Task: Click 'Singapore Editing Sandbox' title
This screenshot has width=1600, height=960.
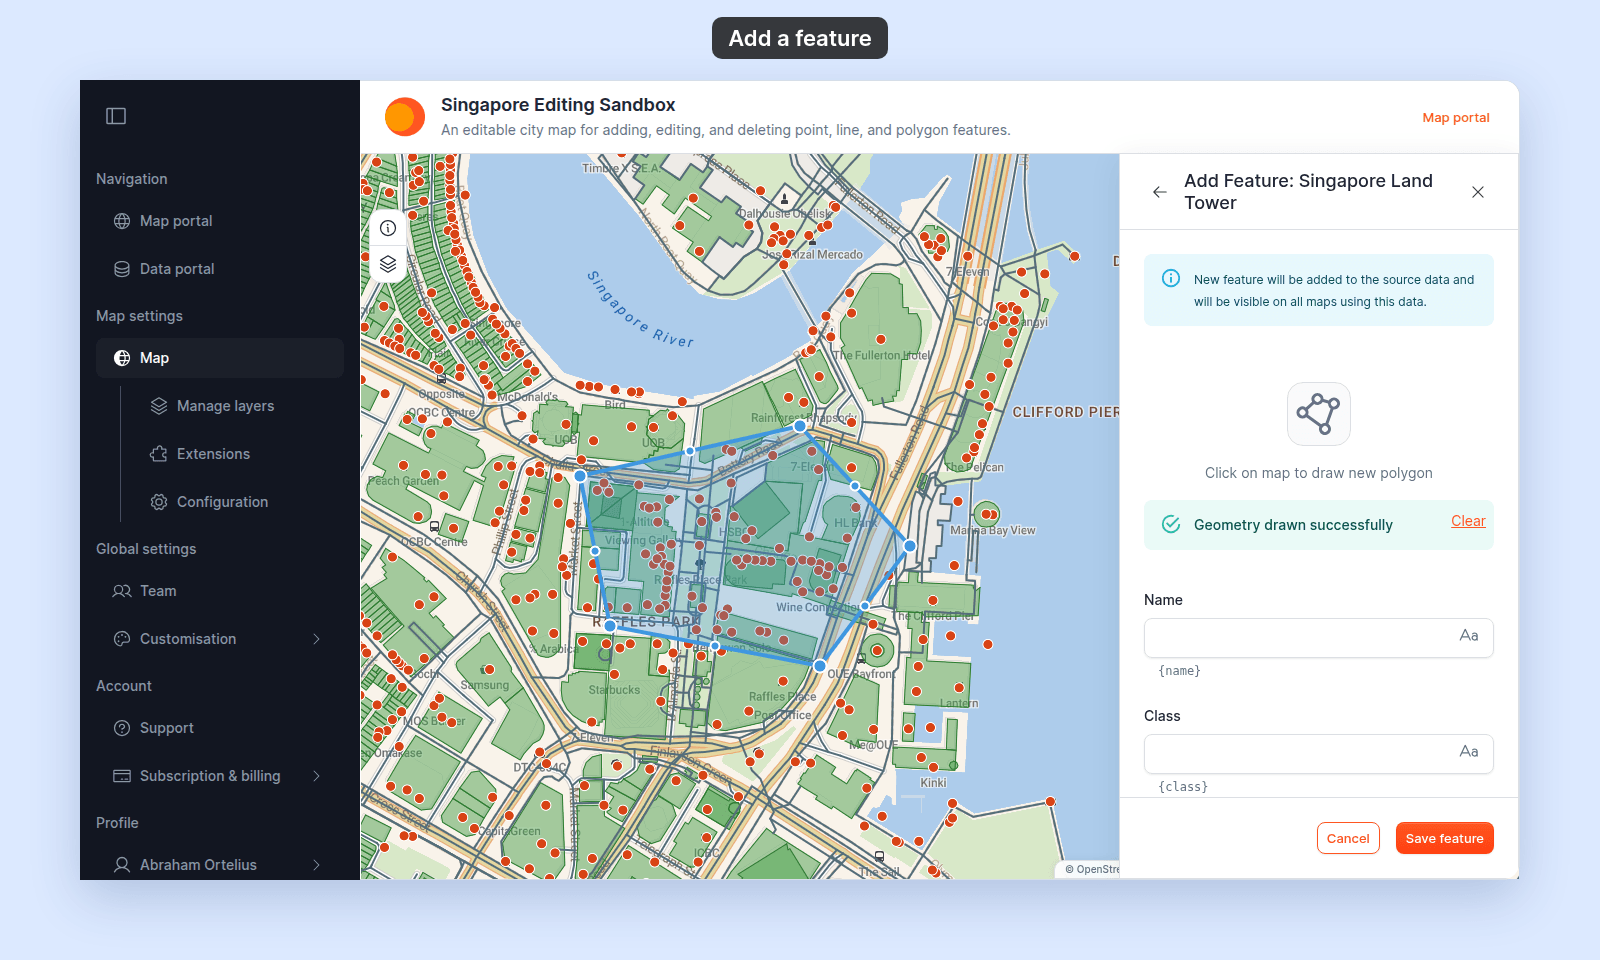Action: (558, 105)
